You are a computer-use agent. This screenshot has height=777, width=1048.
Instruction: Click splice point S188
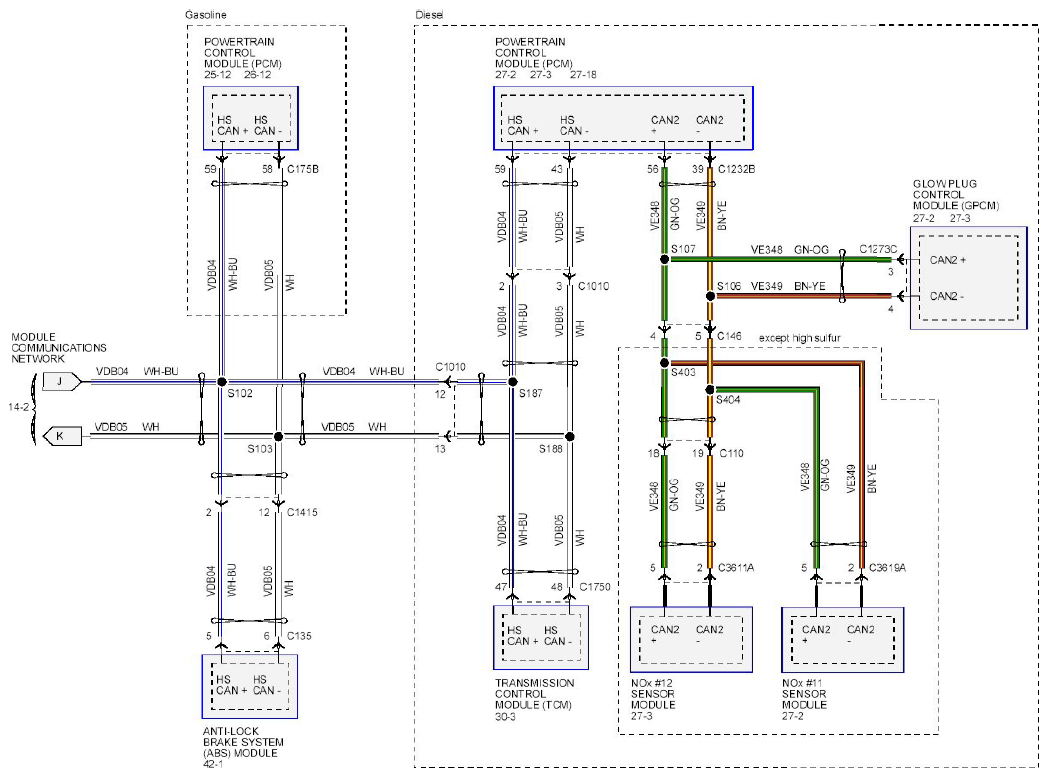[x=569, y=436]
